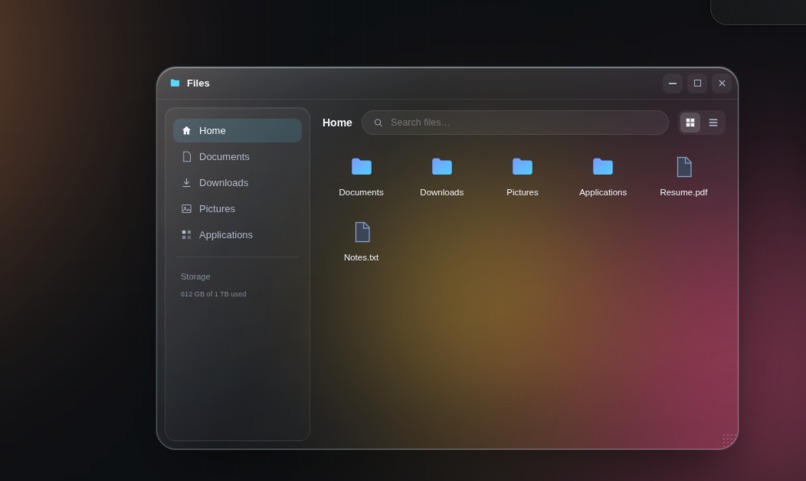Go to Pictures in the sidebar
Viewport: 806px width, 481px height.
pos(237,209)
